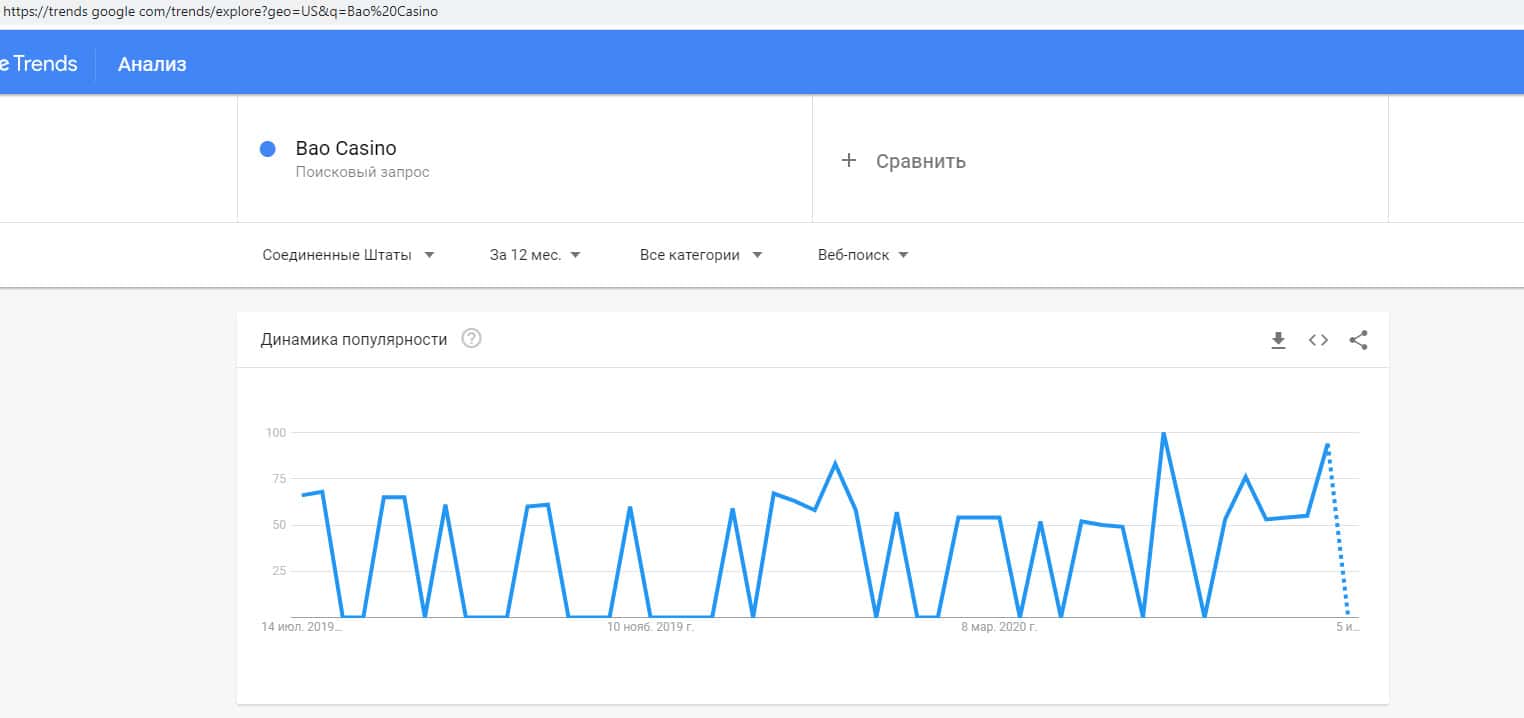1524x718 pixels.
Task: Click the 10 нояб. 2019 г. date label
Action: 650,628
